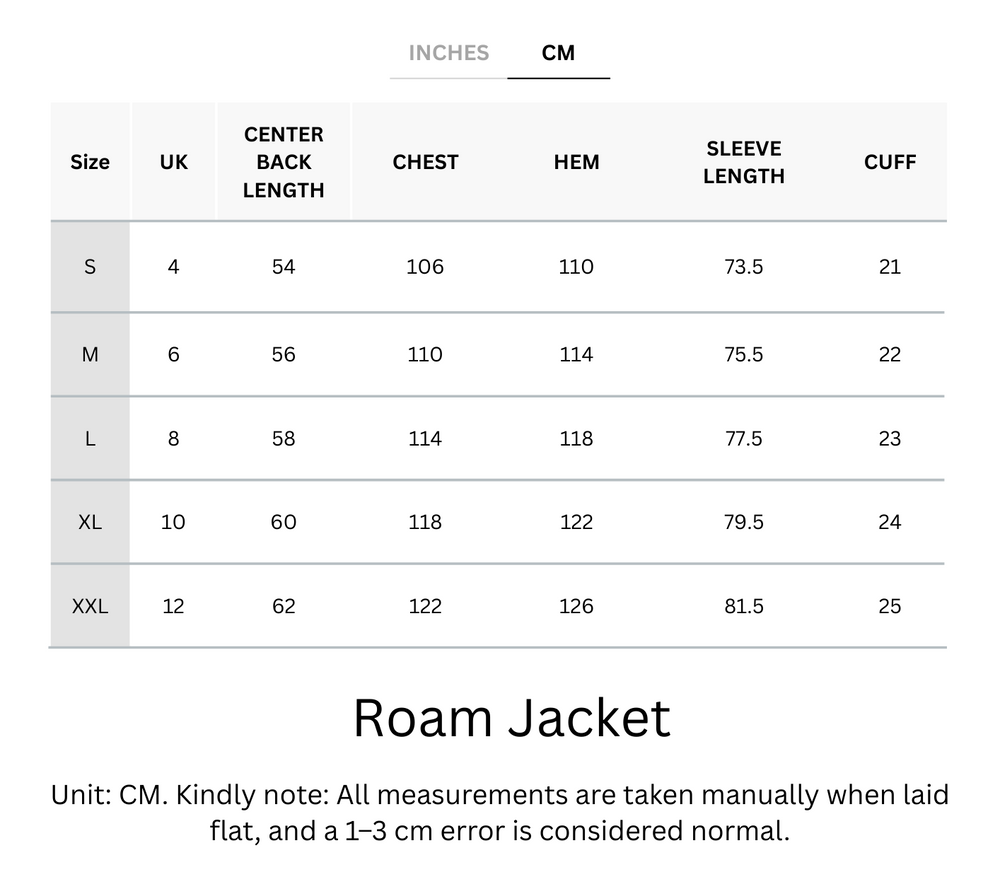1000x889 pixels.
Task: Select the CENTER BACK LENGTH header
Action: (x=283, y=161)
